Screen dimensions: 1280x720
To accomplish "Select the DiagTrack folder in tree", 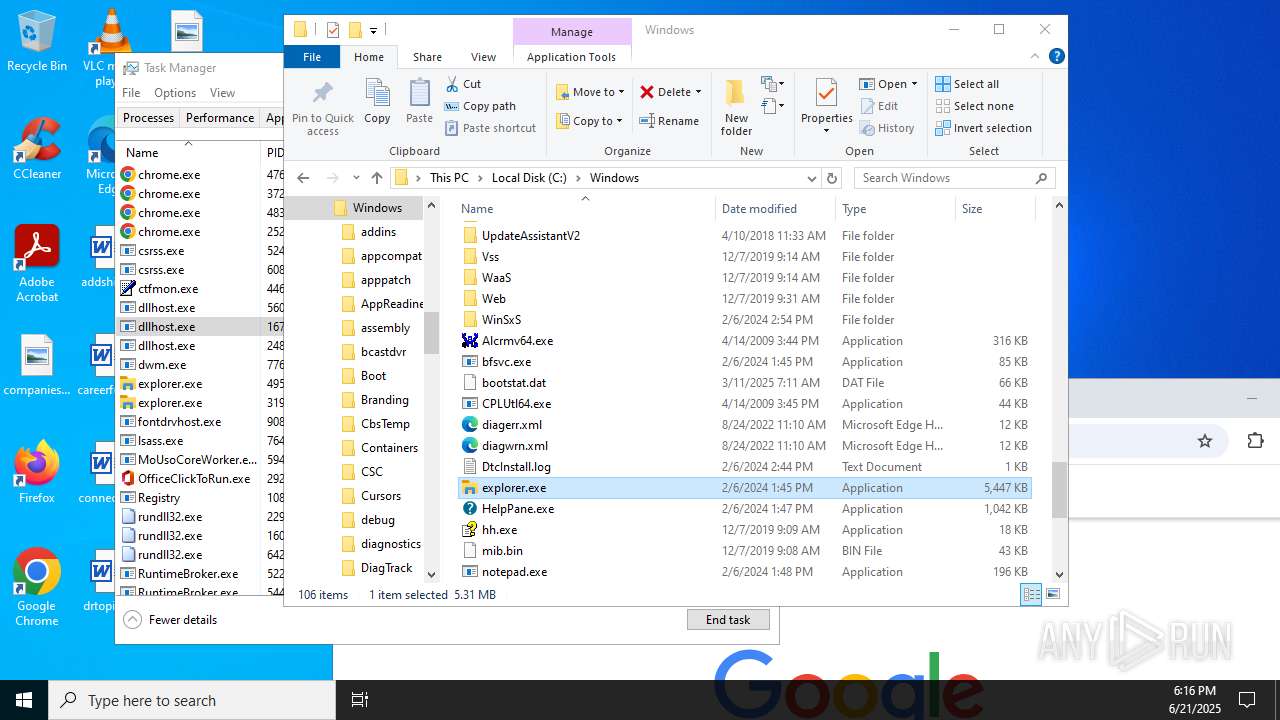I will pyautogui.click(x=386, y=568).
